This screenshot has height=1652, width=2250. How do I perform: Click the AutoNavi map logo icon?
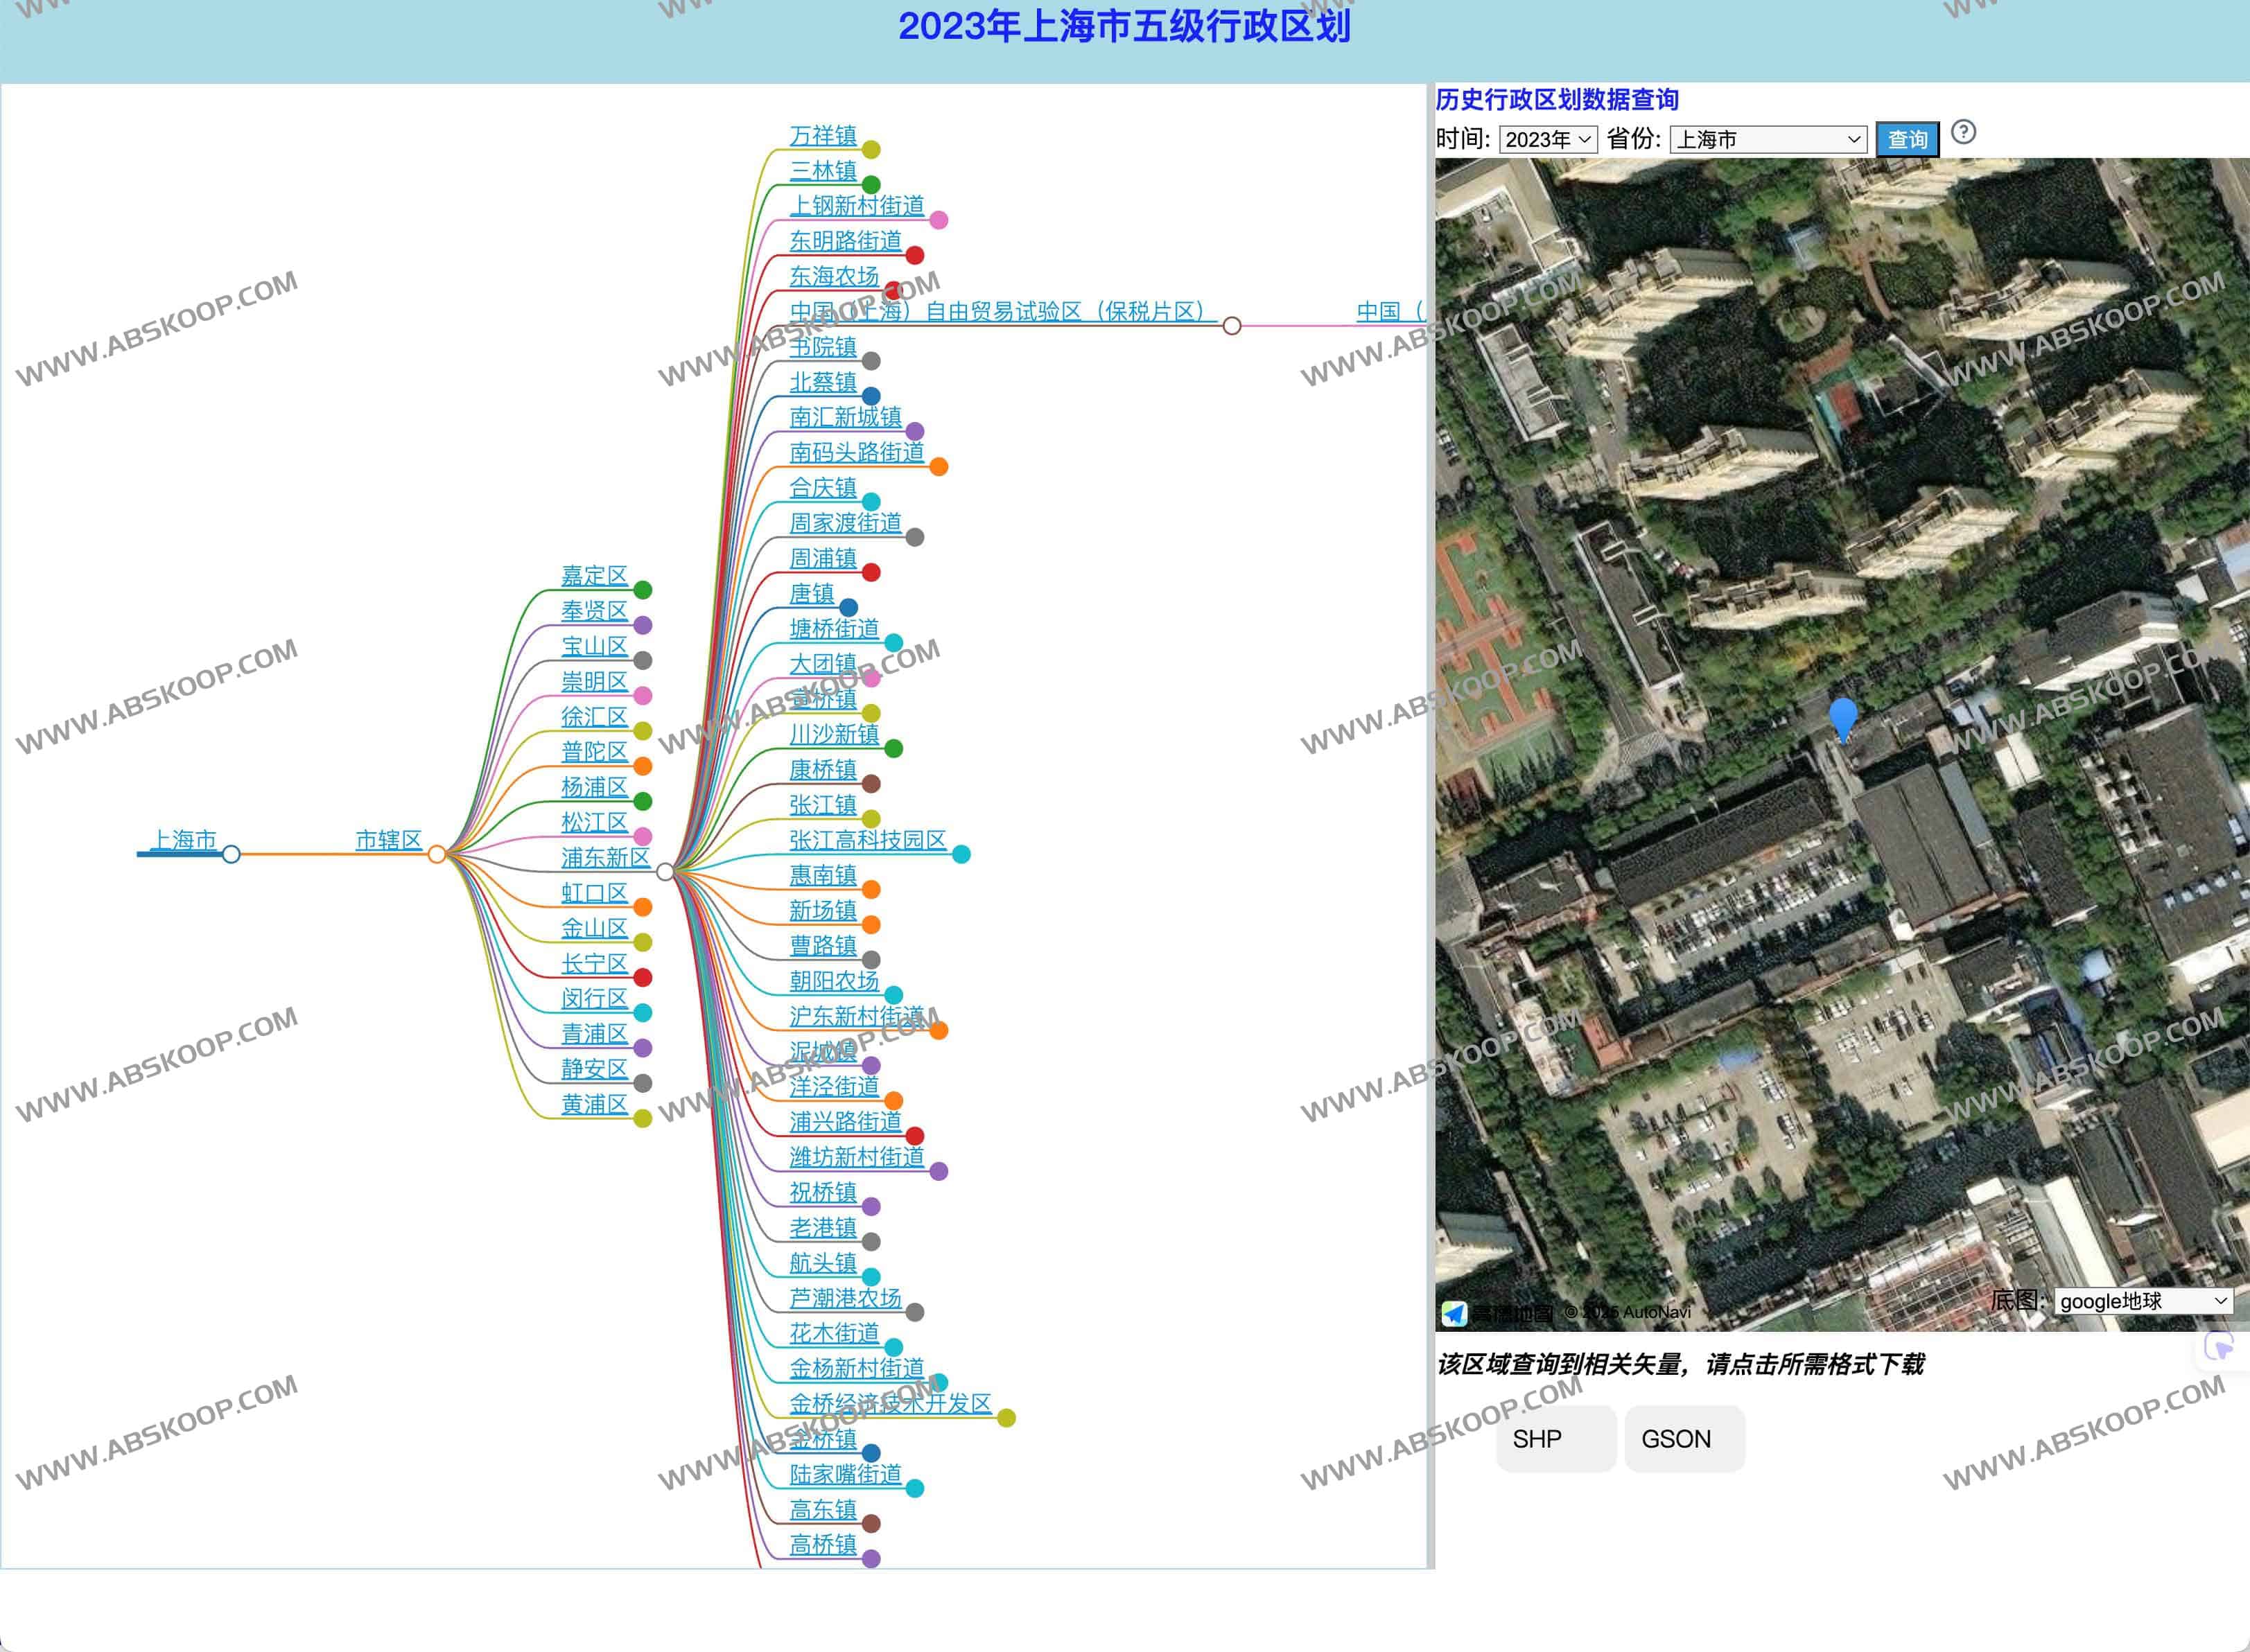pos(1454,1313)
